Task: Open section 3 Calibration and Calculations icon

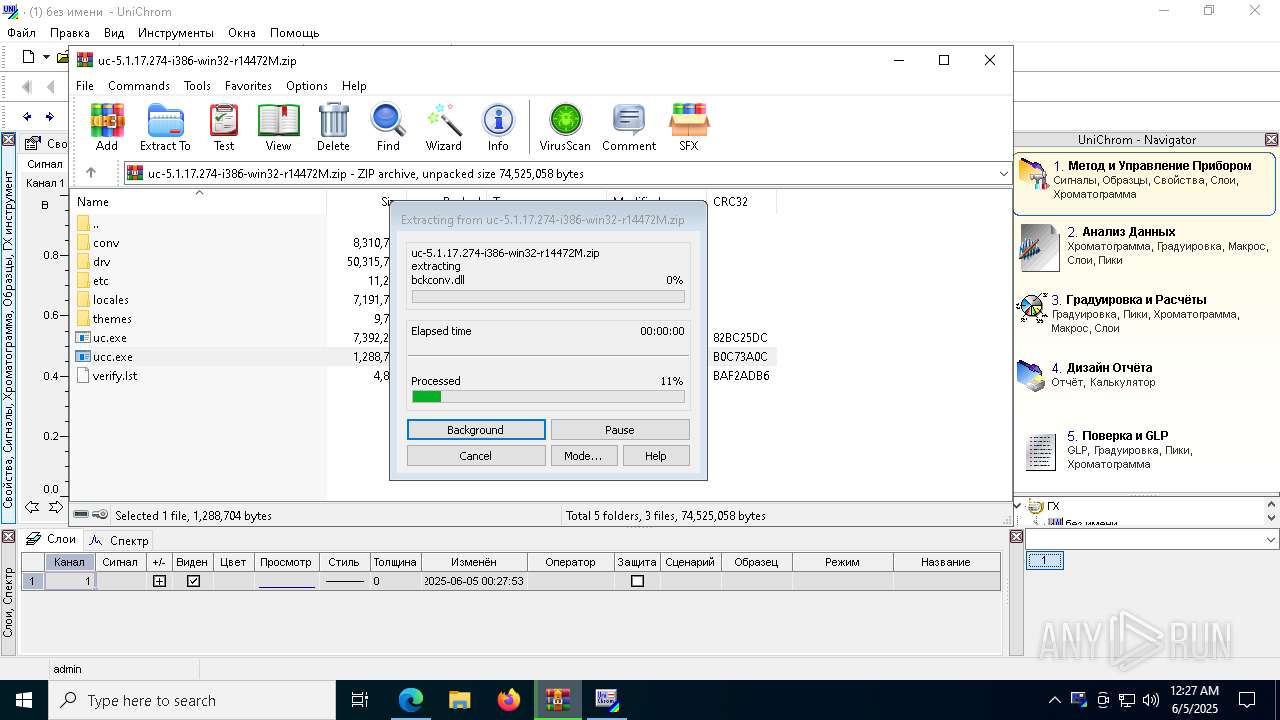Action: [1032, 308]
